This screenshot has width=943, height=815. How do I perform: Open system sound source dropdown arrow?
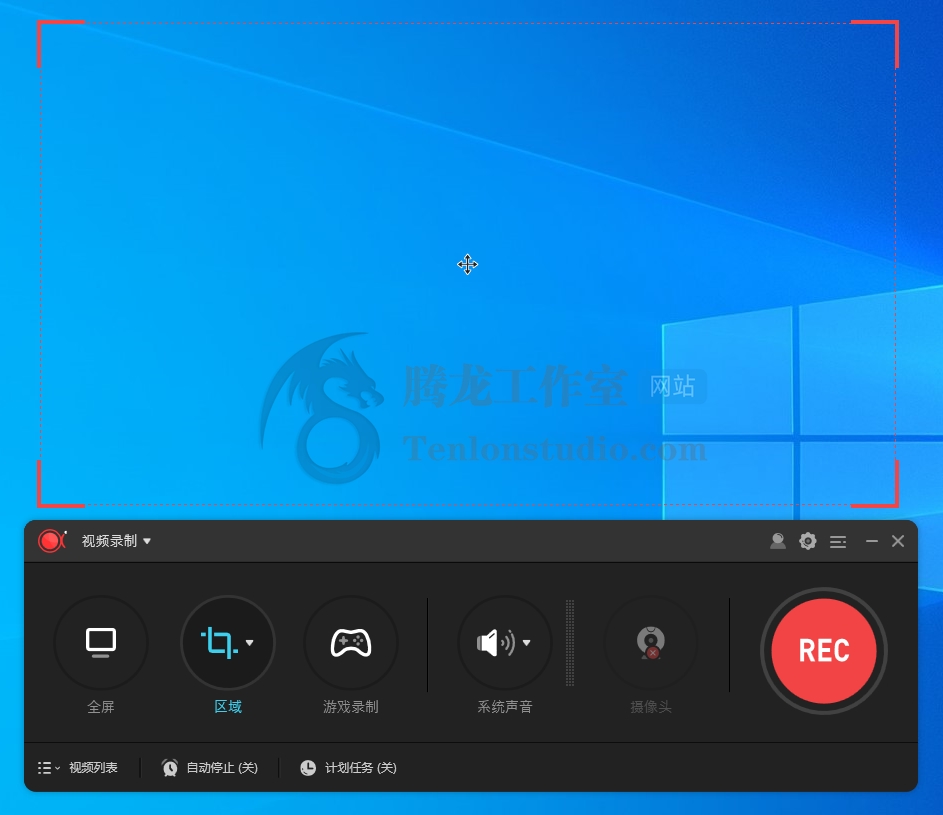click(x=526, y=643)
